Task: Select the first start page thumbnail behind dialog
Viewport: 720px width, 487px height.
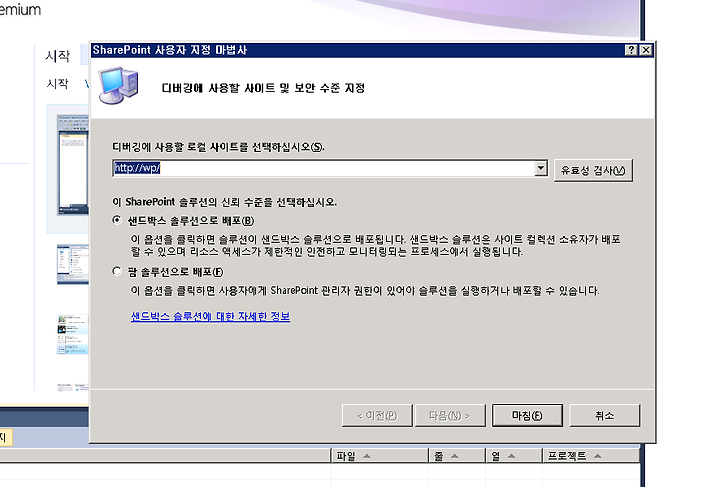Action: (x=73, y=165)
